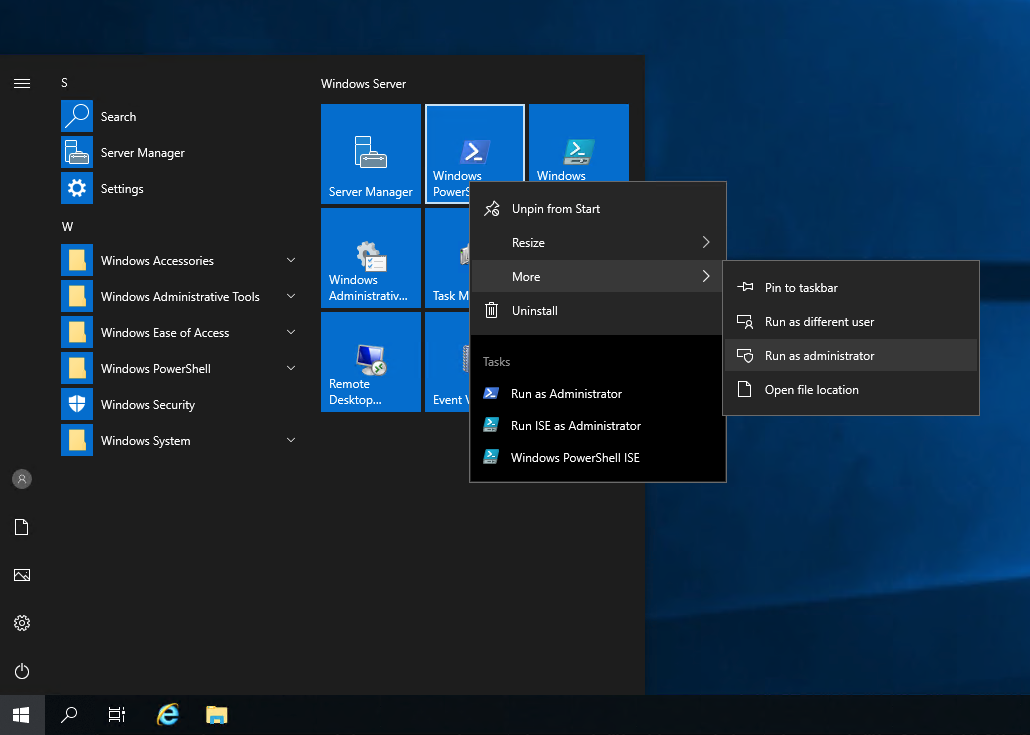Screen dimensions: 1030x735
Task: Click the Task View taskbar icon
Action: (117, 714)
